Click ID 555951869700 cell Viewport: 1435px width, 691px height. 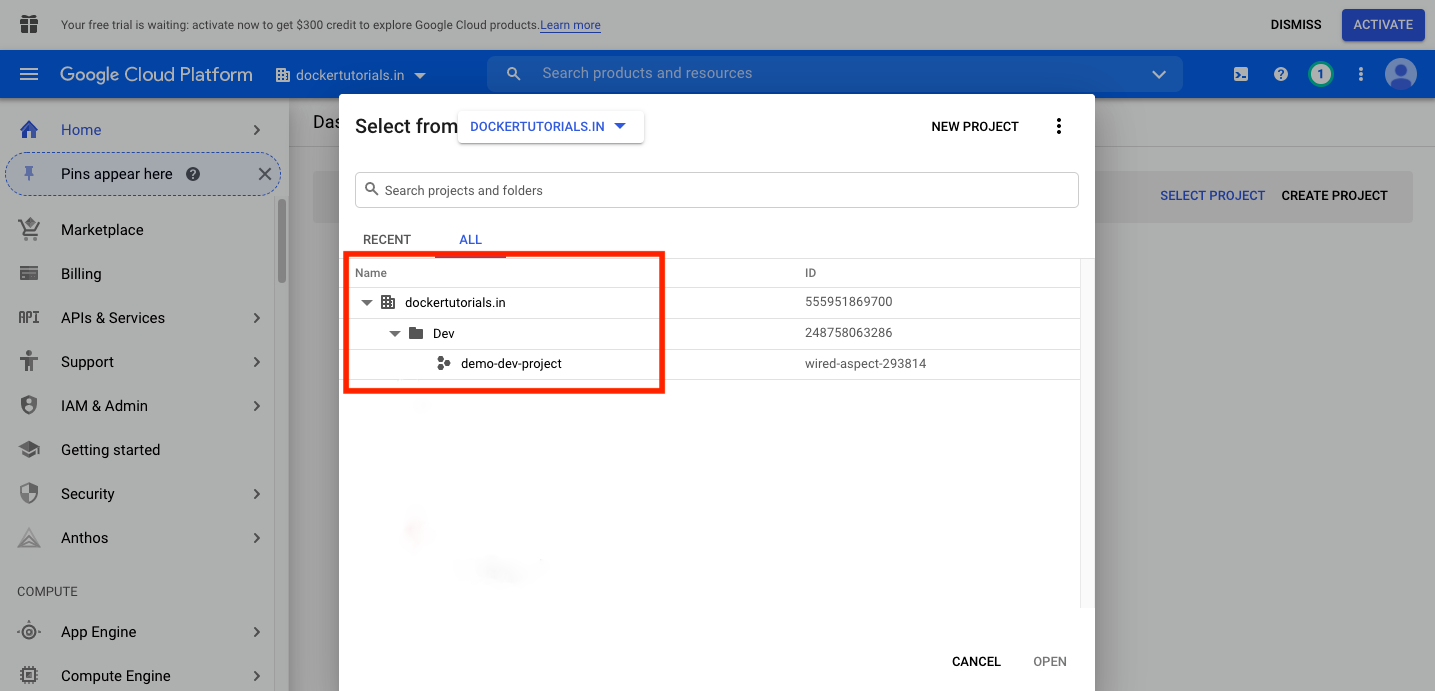(x=849, y=302)
